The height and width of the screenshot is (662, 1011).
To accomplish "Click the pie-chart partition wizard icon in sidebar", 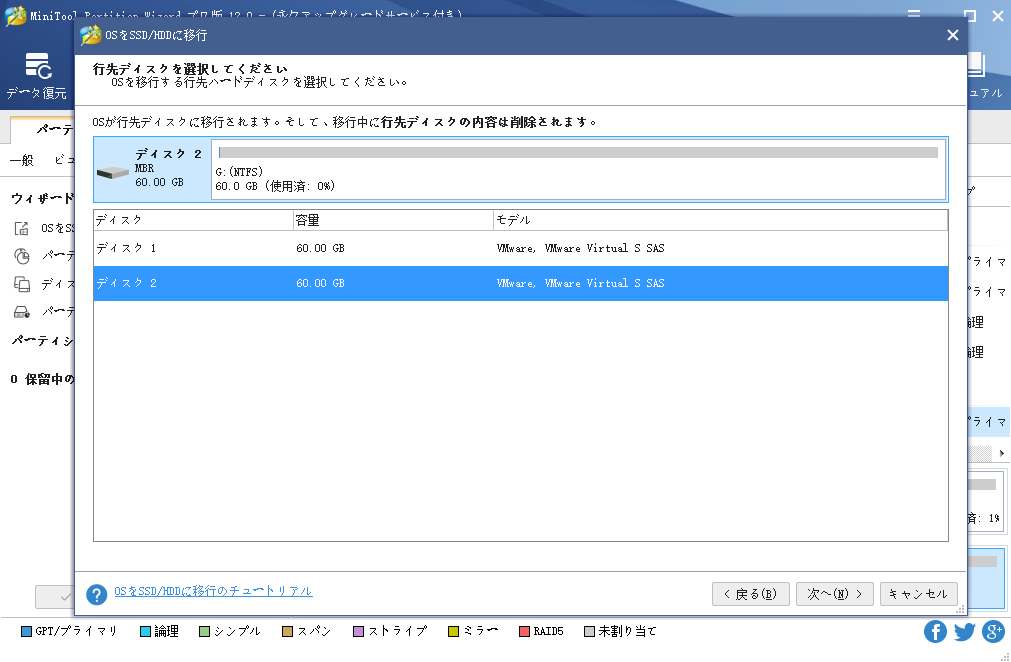I will pos(22,256).
